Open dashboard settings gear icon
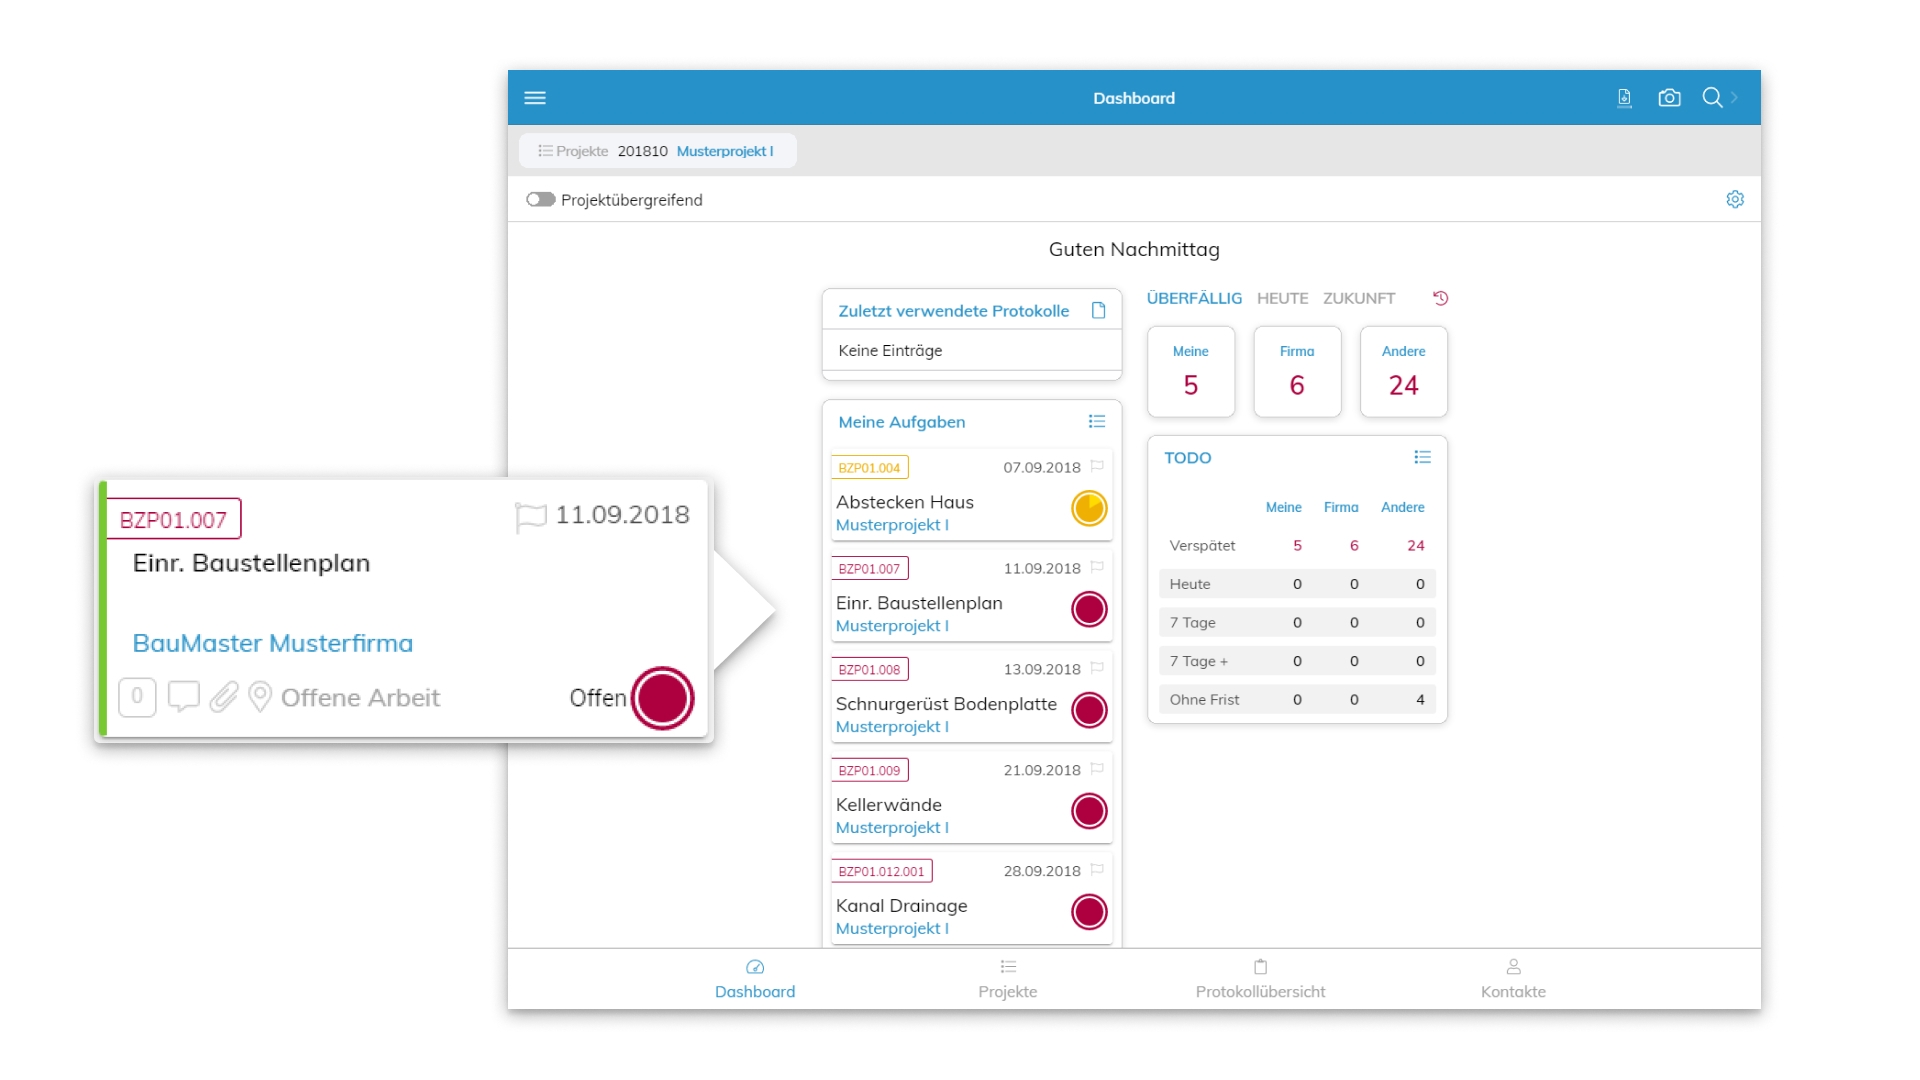This screenshot has height=1080, width=1920. tap(1735, 200)
